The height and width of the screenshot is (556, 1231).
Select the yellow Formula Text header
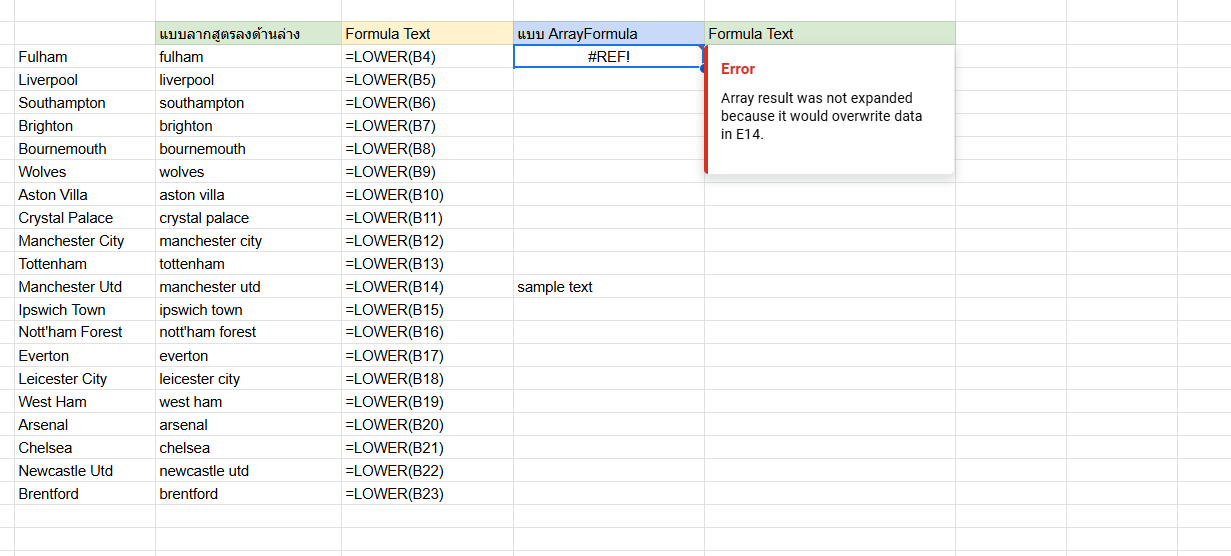tap(427, 34)
